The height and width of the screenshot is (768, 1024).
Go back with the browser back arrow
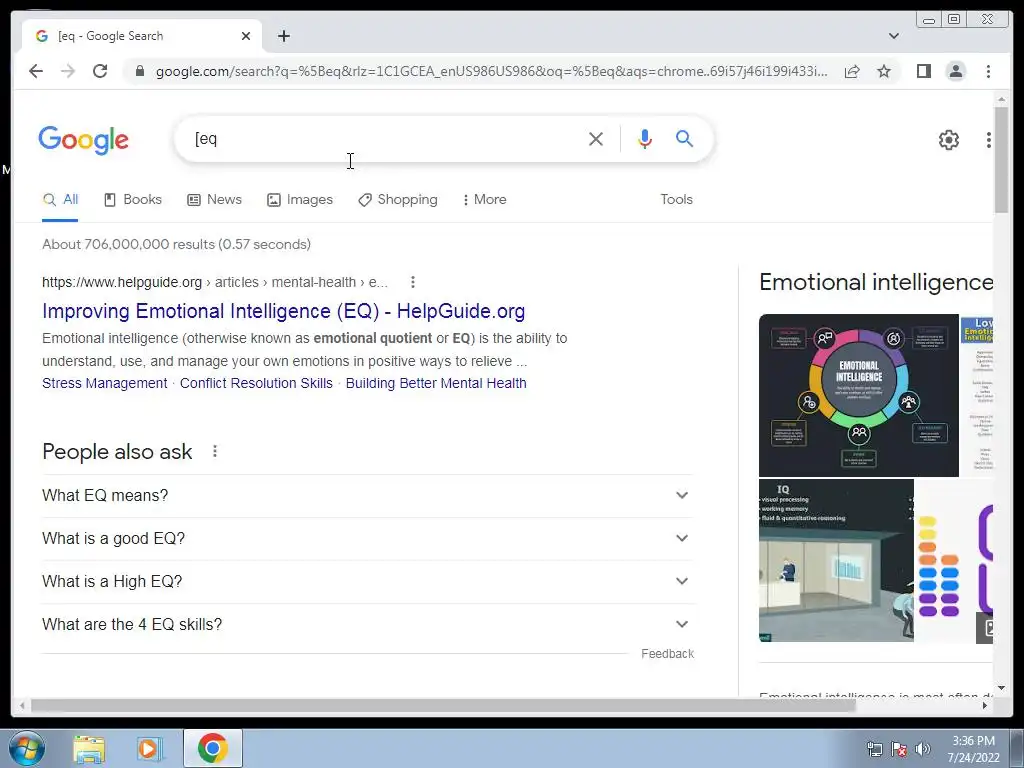(x=36, y=71)
